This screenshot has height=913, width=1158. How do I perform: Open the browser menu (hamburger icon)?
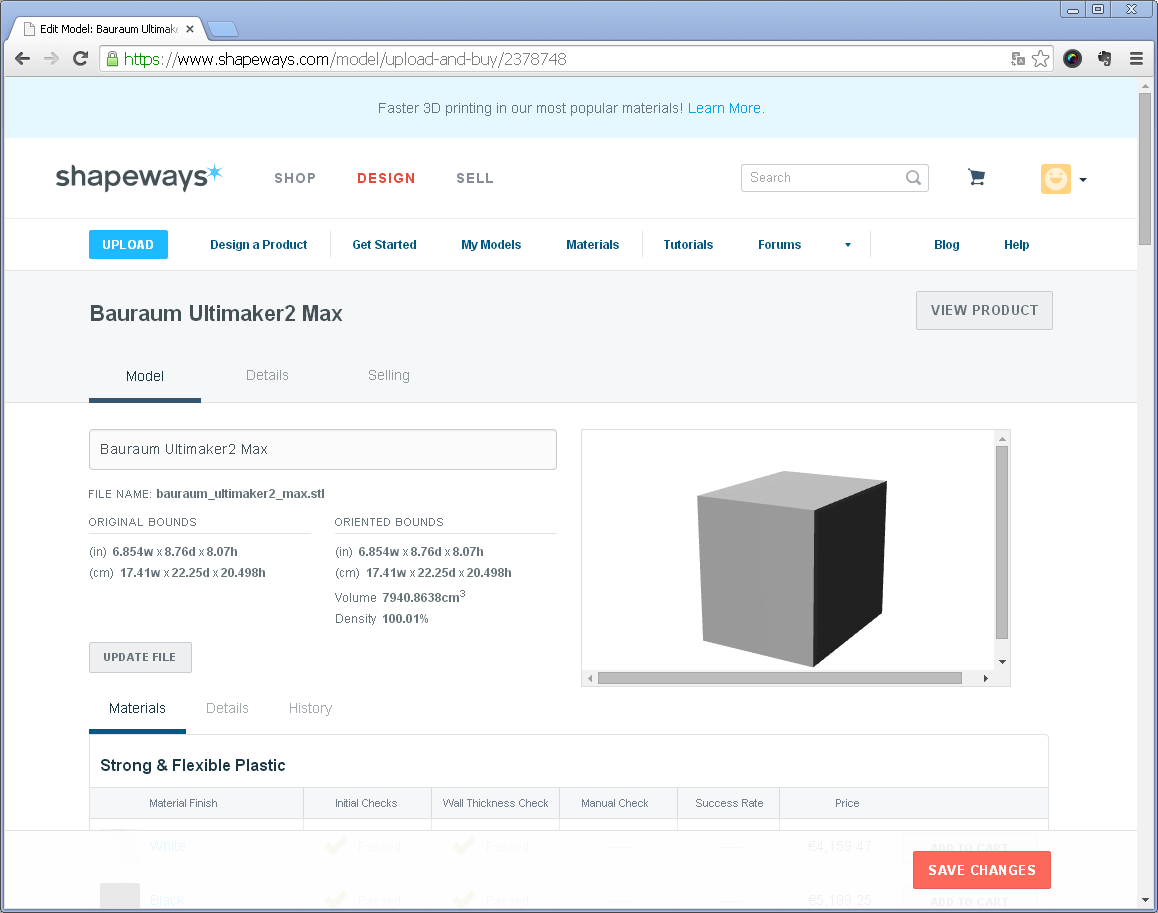[1136, 58]
